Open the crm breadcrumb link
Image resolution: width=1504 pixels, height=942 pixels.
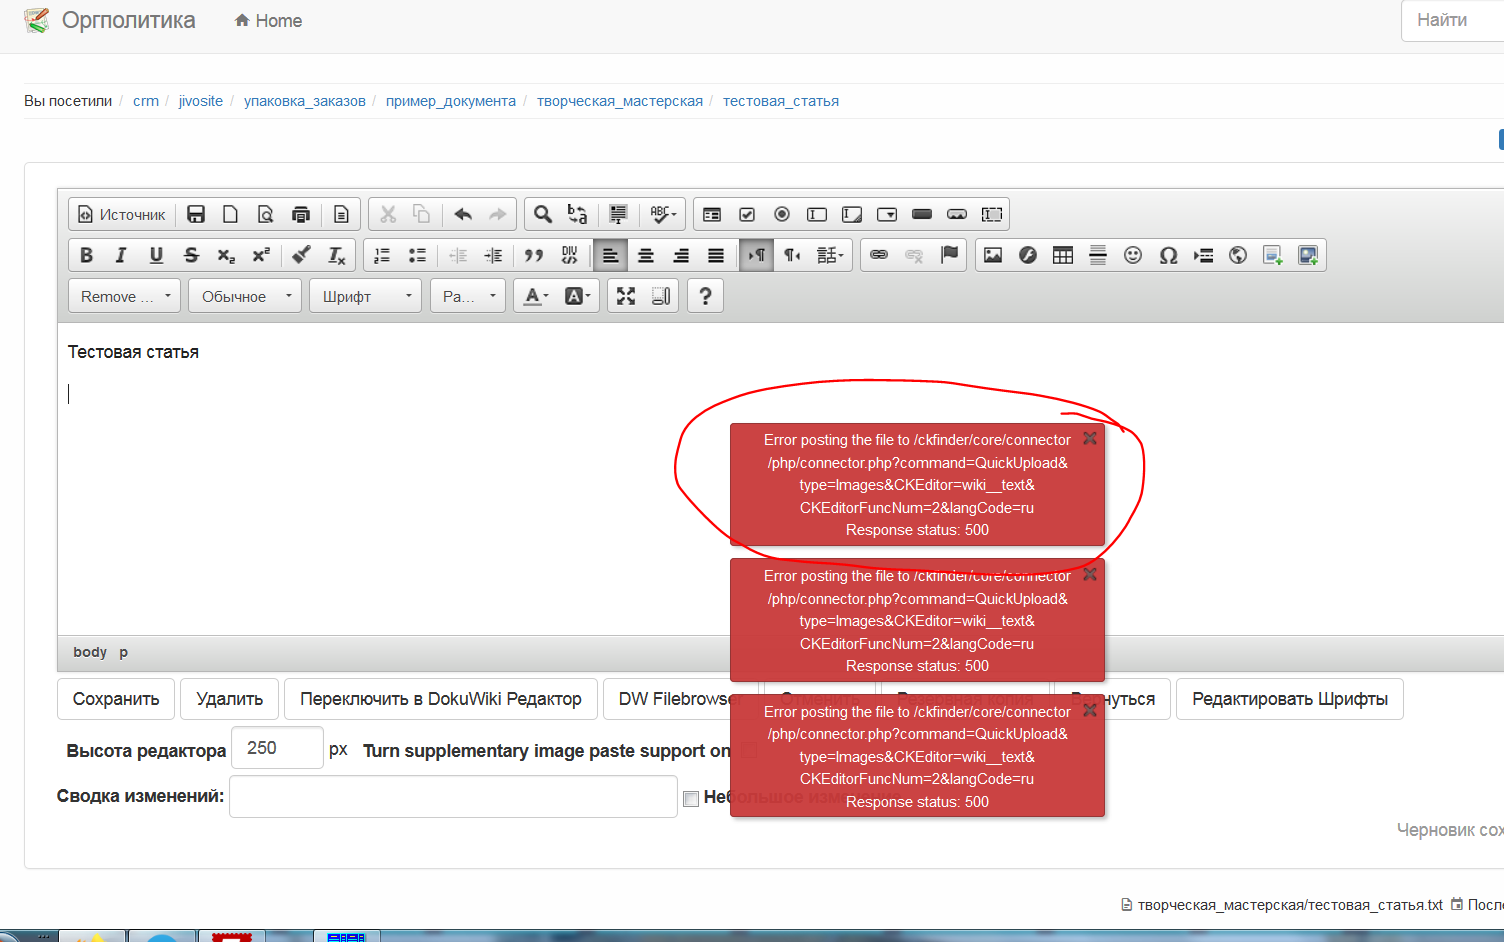pyautogui.click(x=146, y=101)
